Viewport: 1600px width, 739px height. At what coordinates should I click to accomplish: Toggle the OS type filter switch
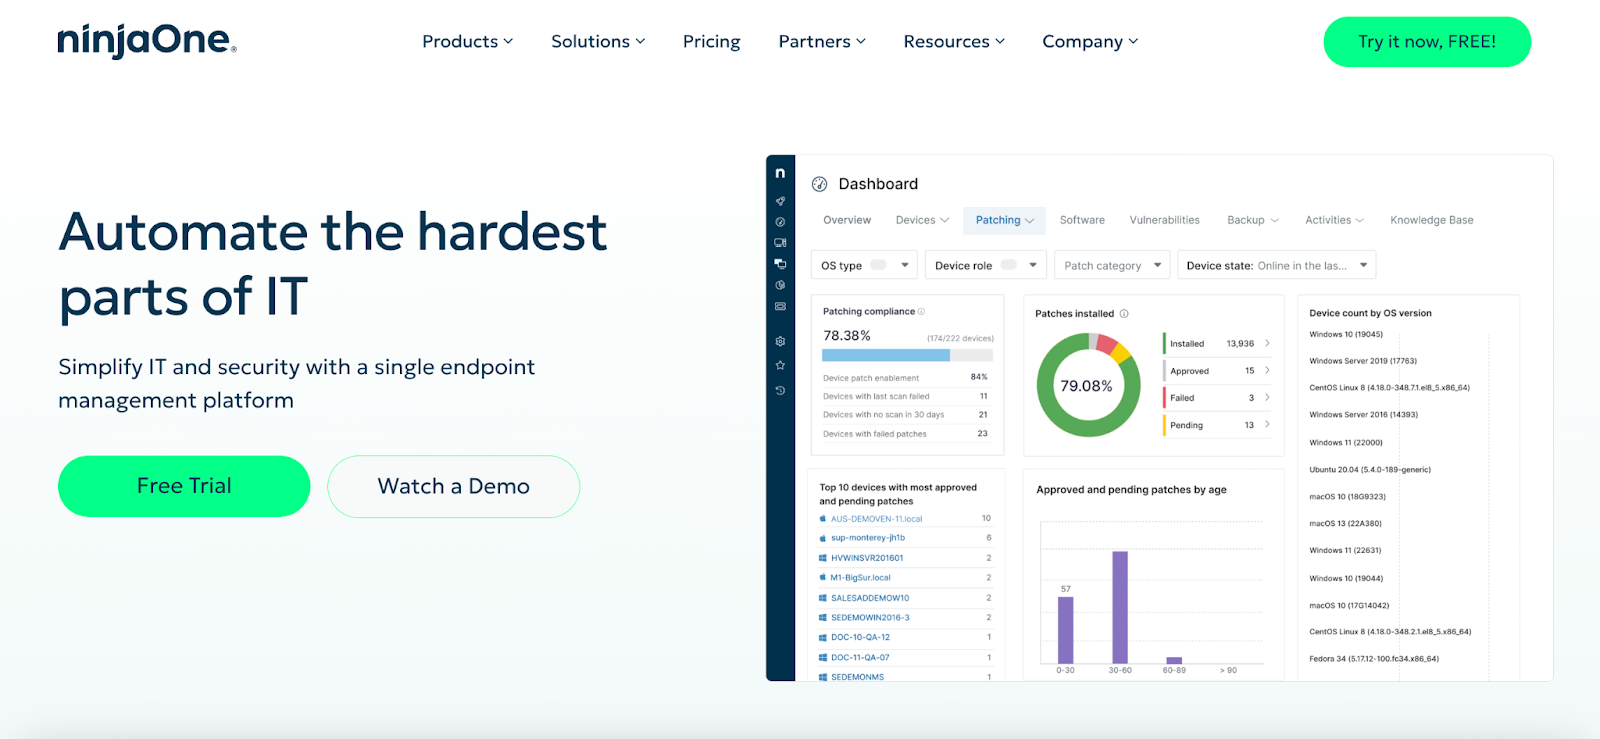point(878,265)
